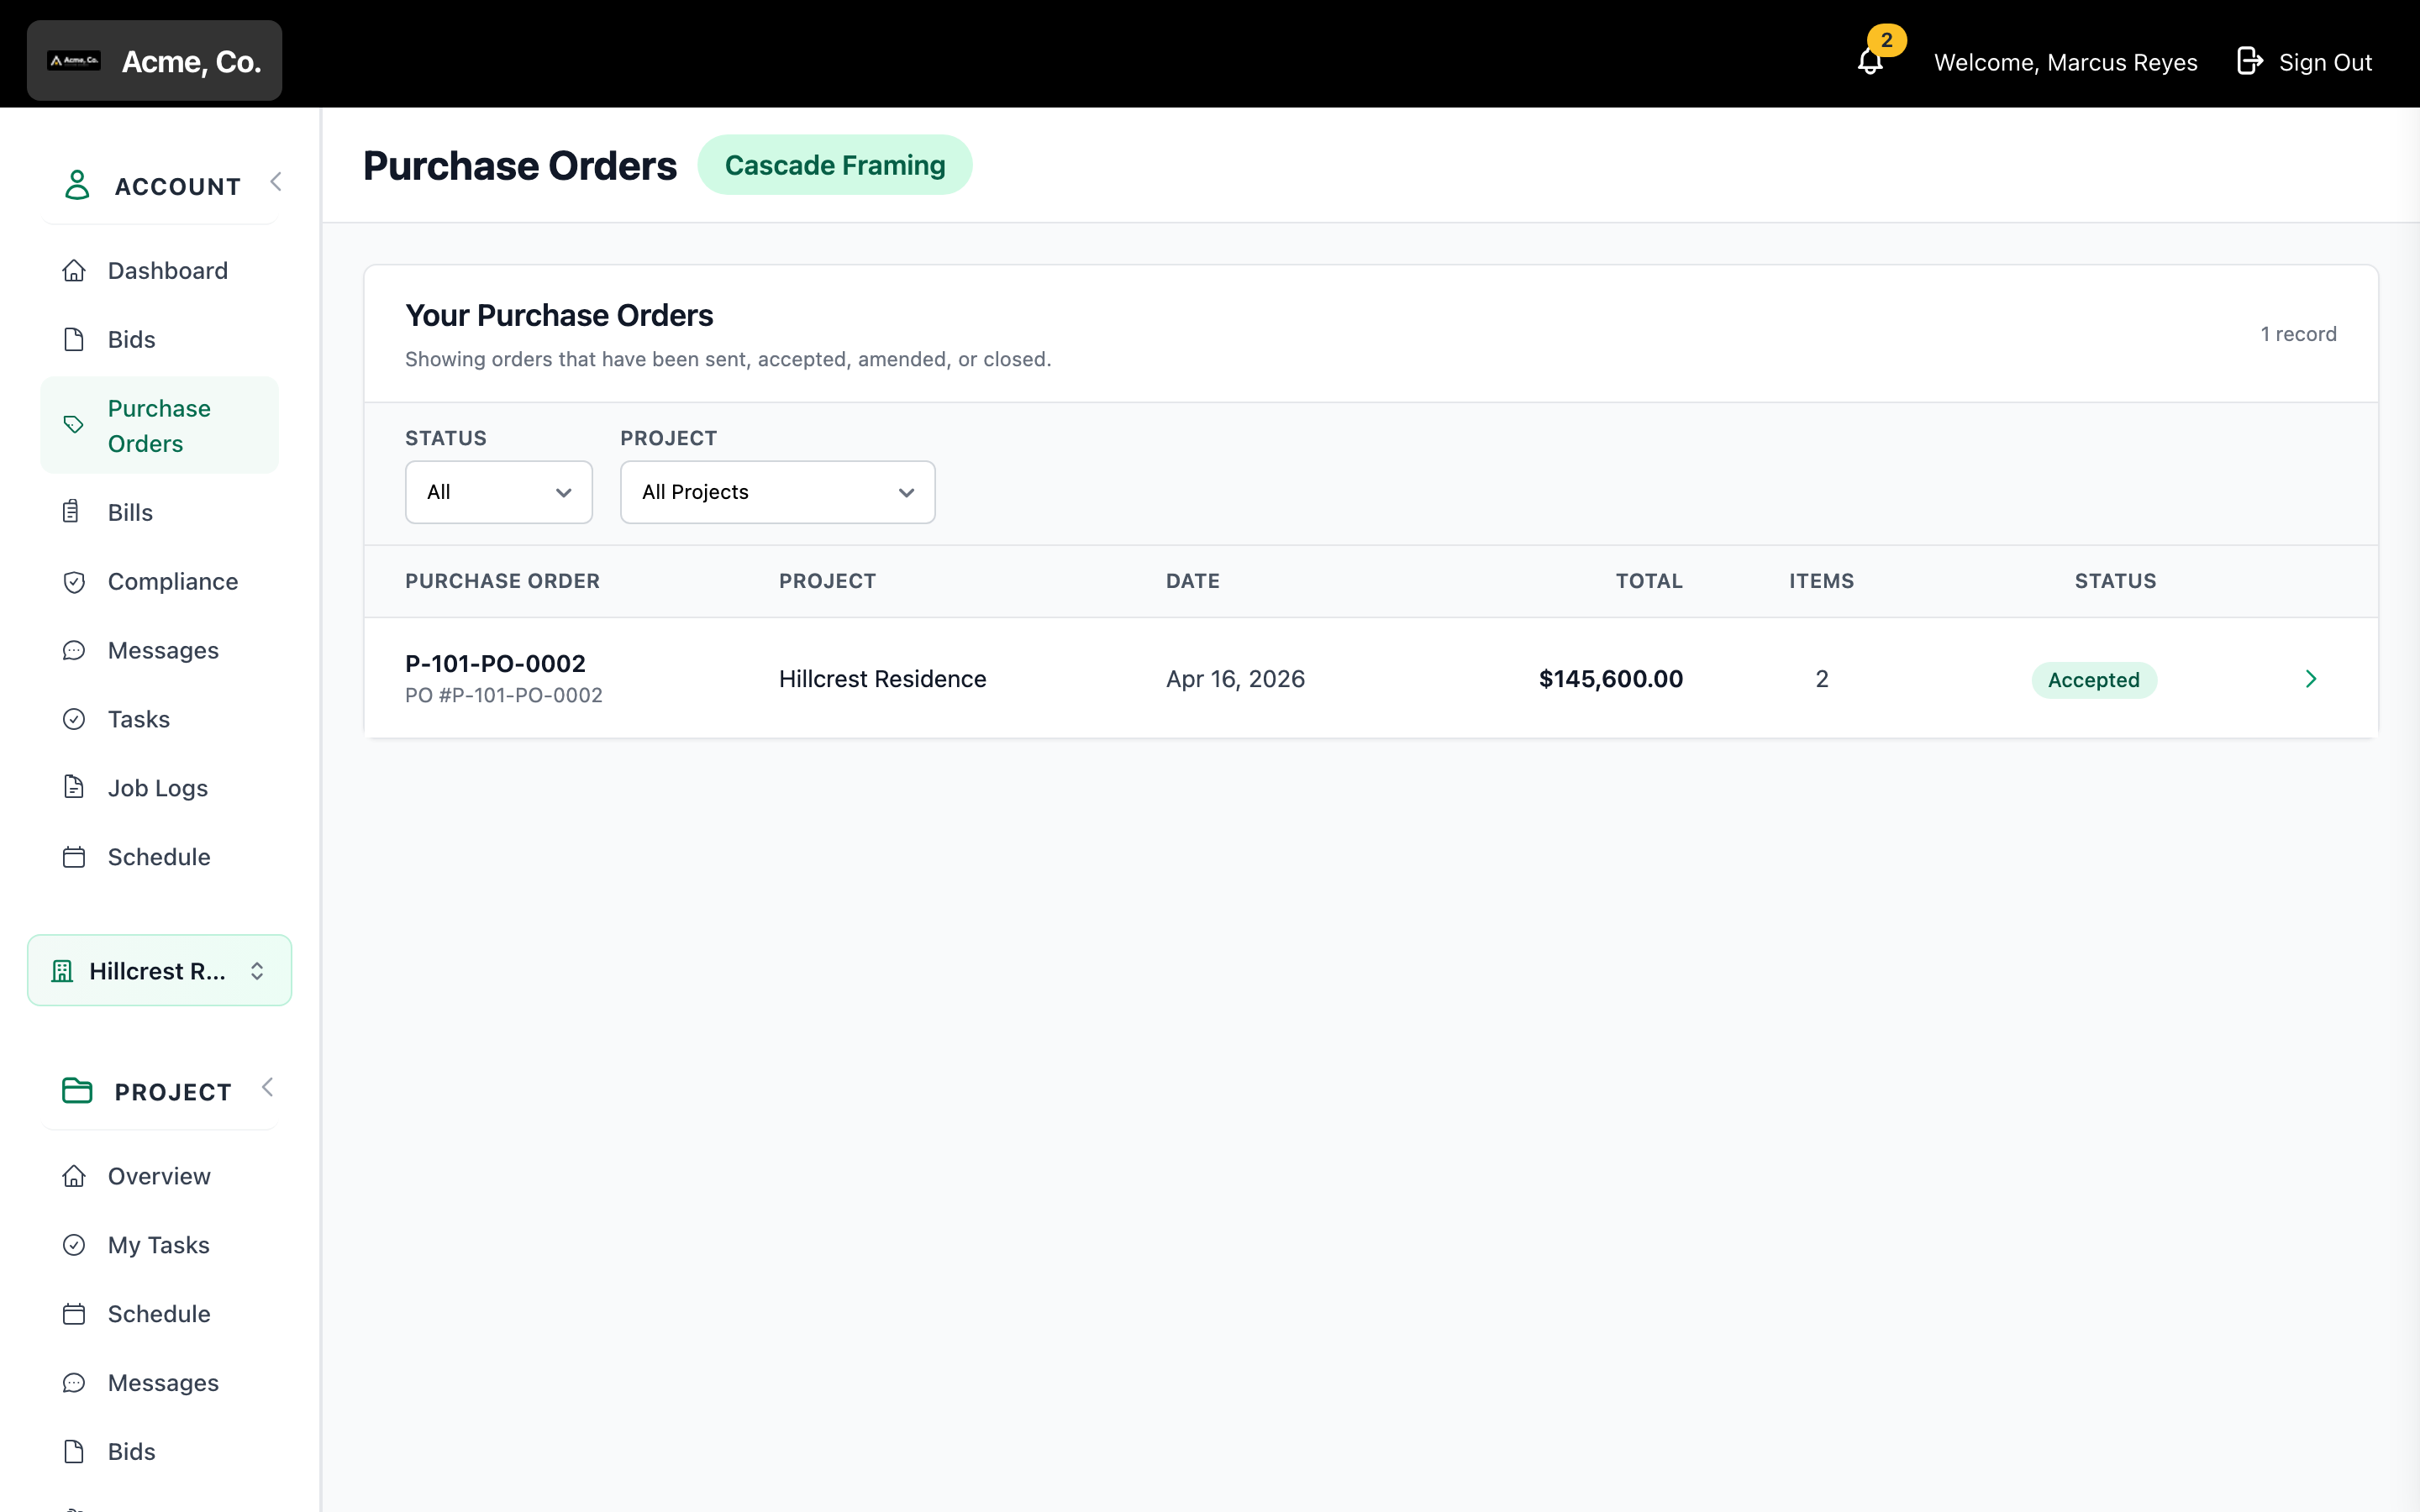Screen dimensions: 2420x1512
Task: Click the Overview home icon
Action: (x=74, y=1176)
